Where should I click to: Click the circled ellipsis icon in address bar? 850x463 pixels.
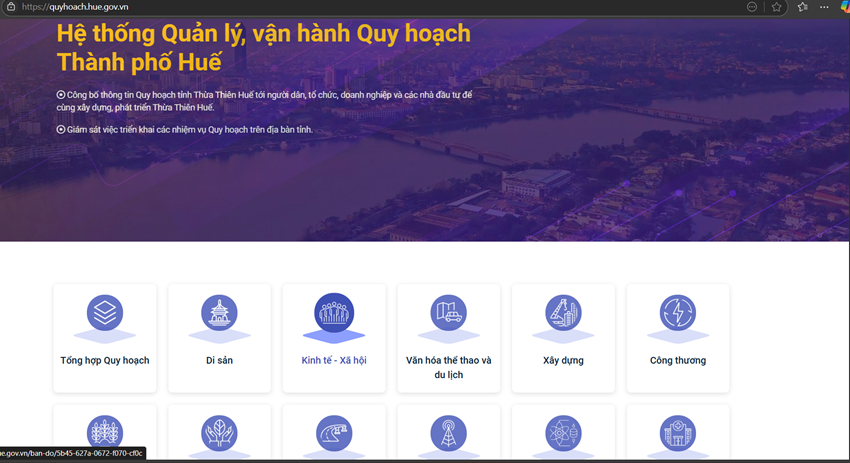(752, 7)
